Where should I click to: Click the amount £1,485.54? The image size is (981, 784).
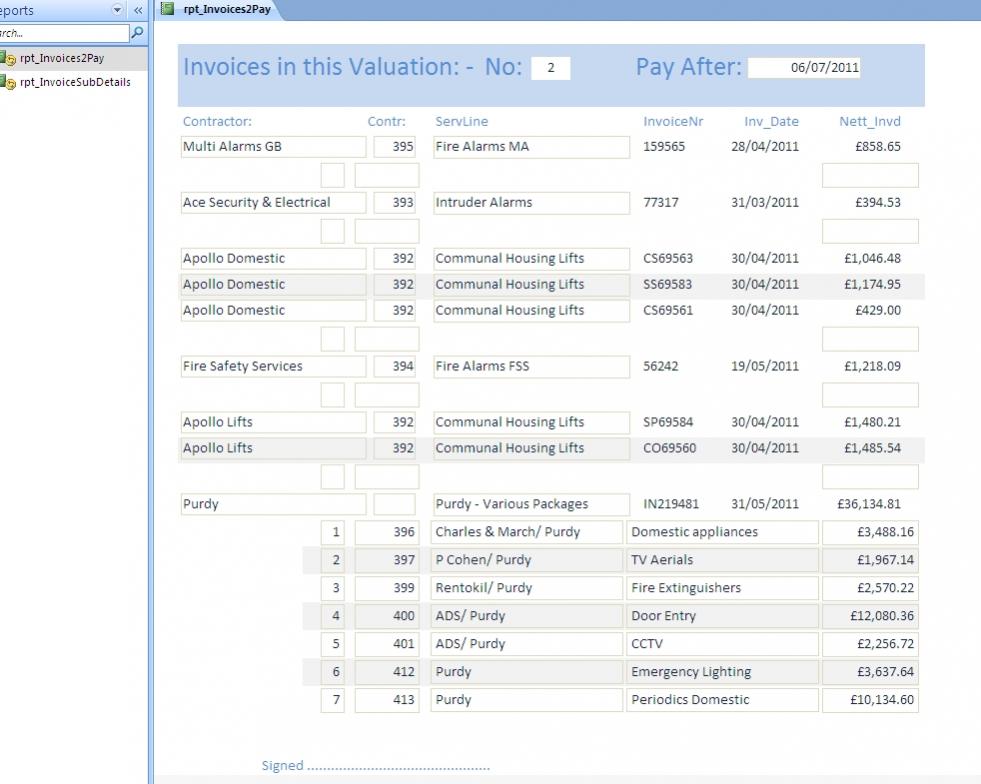(x=872, y=448)
